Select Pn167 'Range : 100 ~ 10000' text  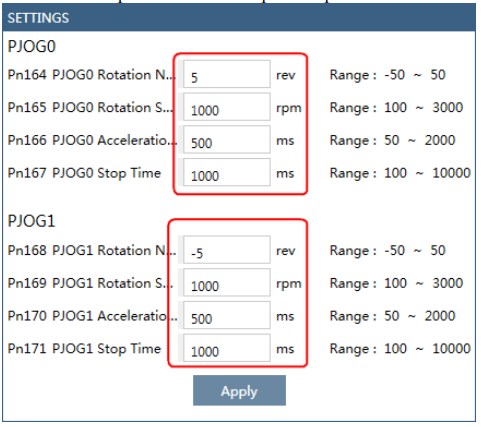(x=400, y=173)
